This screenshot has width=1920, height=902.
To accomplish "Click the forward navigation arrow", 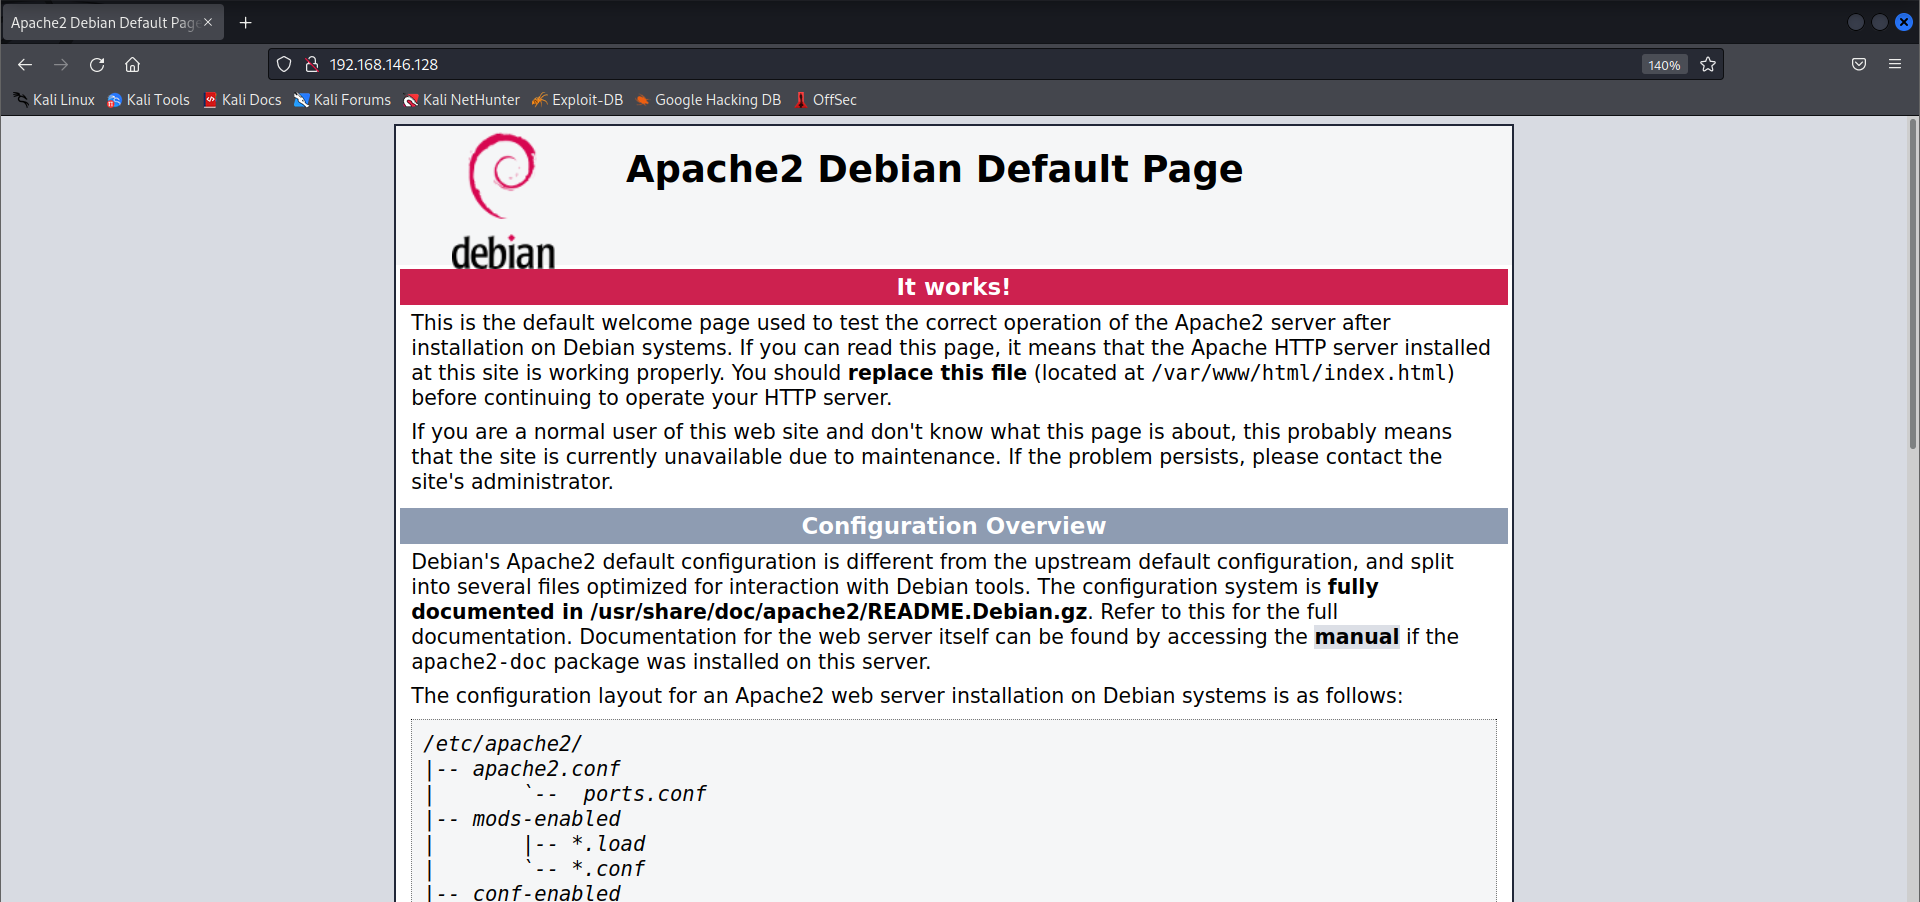I will point(61,64).
